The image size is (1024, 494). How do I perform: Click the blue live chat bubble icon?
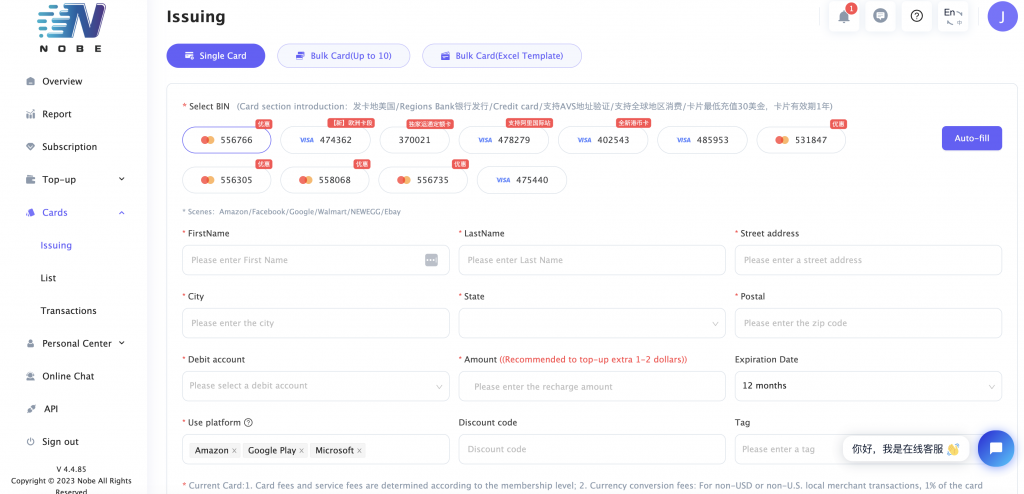[x=995, y=448]
